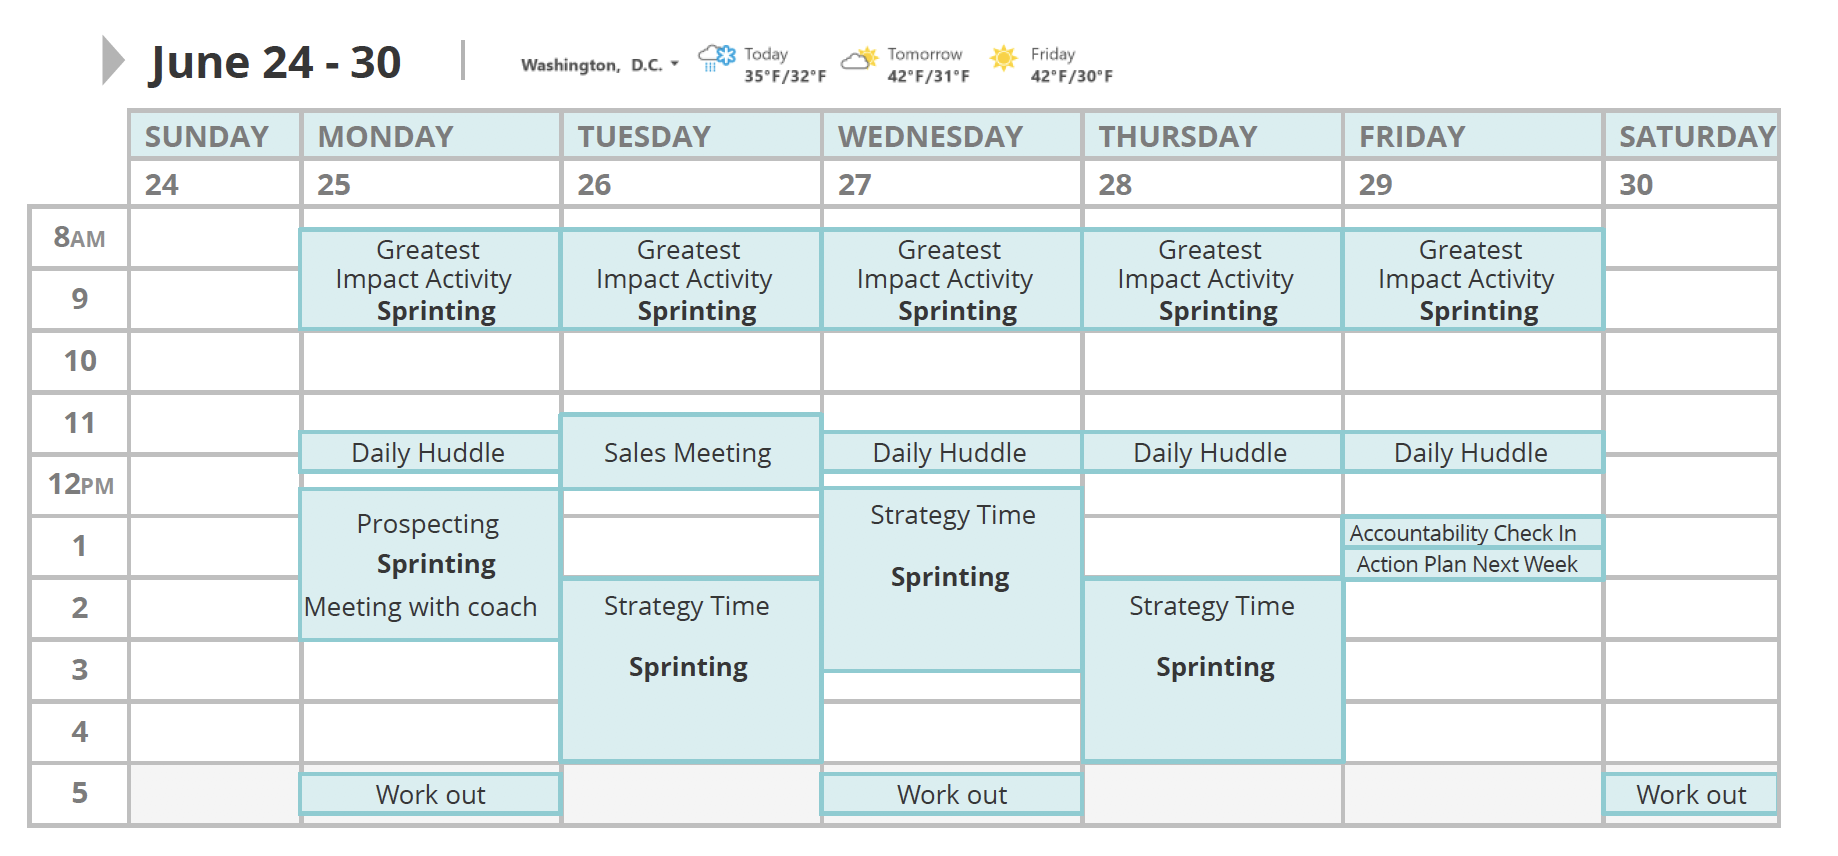Click the arrow beside June 24 - 30
Image resolution: width=1838 pixels, height=856 pixels.
110,60
